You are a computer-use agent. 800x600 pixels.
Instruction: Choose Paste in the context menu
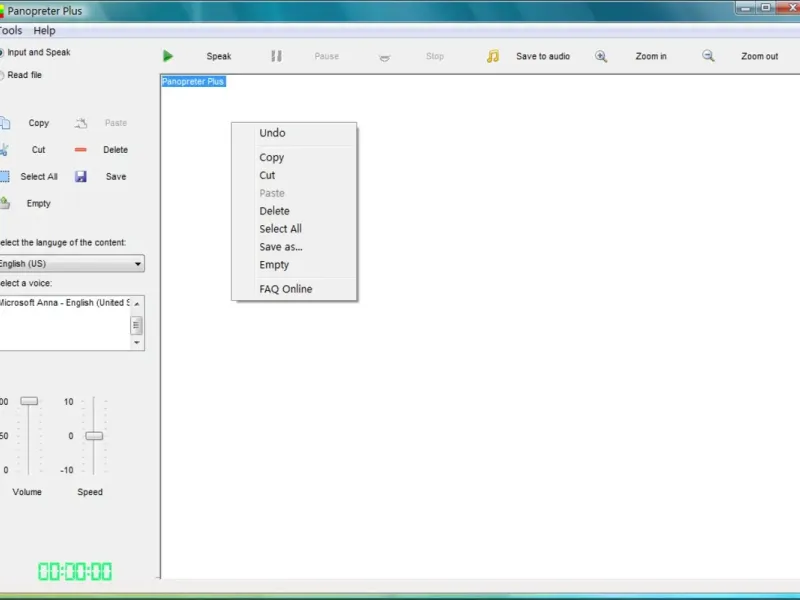(x=294, y=193)
